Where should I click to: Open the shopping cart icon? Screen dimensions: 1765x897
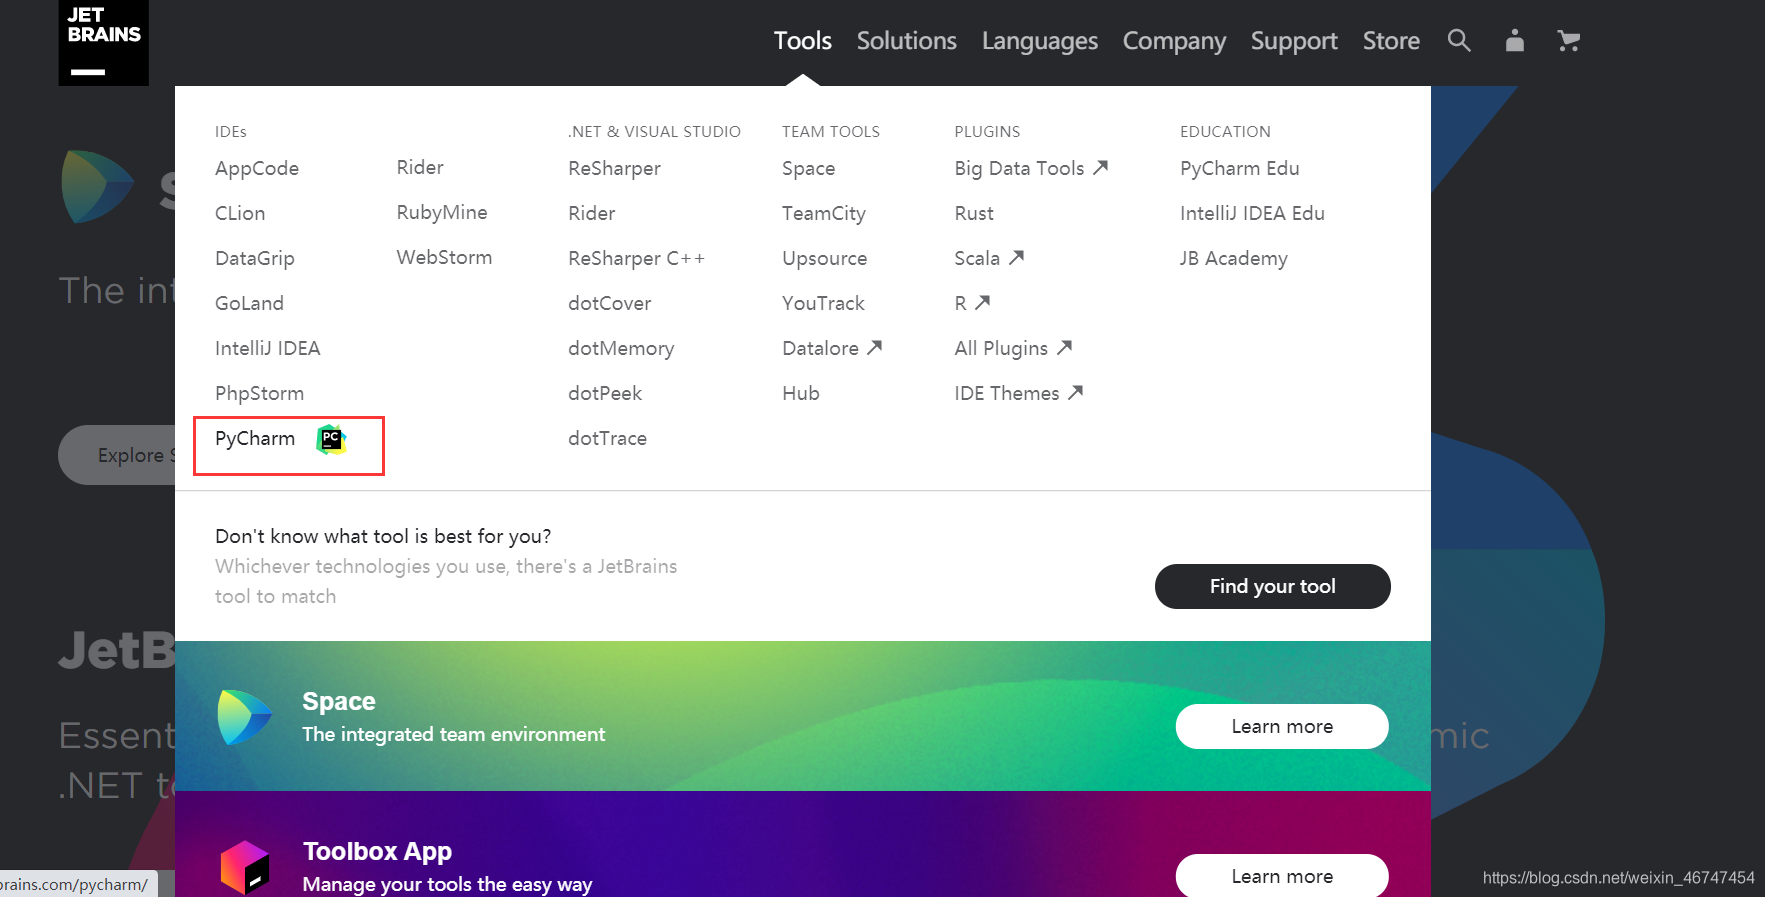click(1568, 40)
